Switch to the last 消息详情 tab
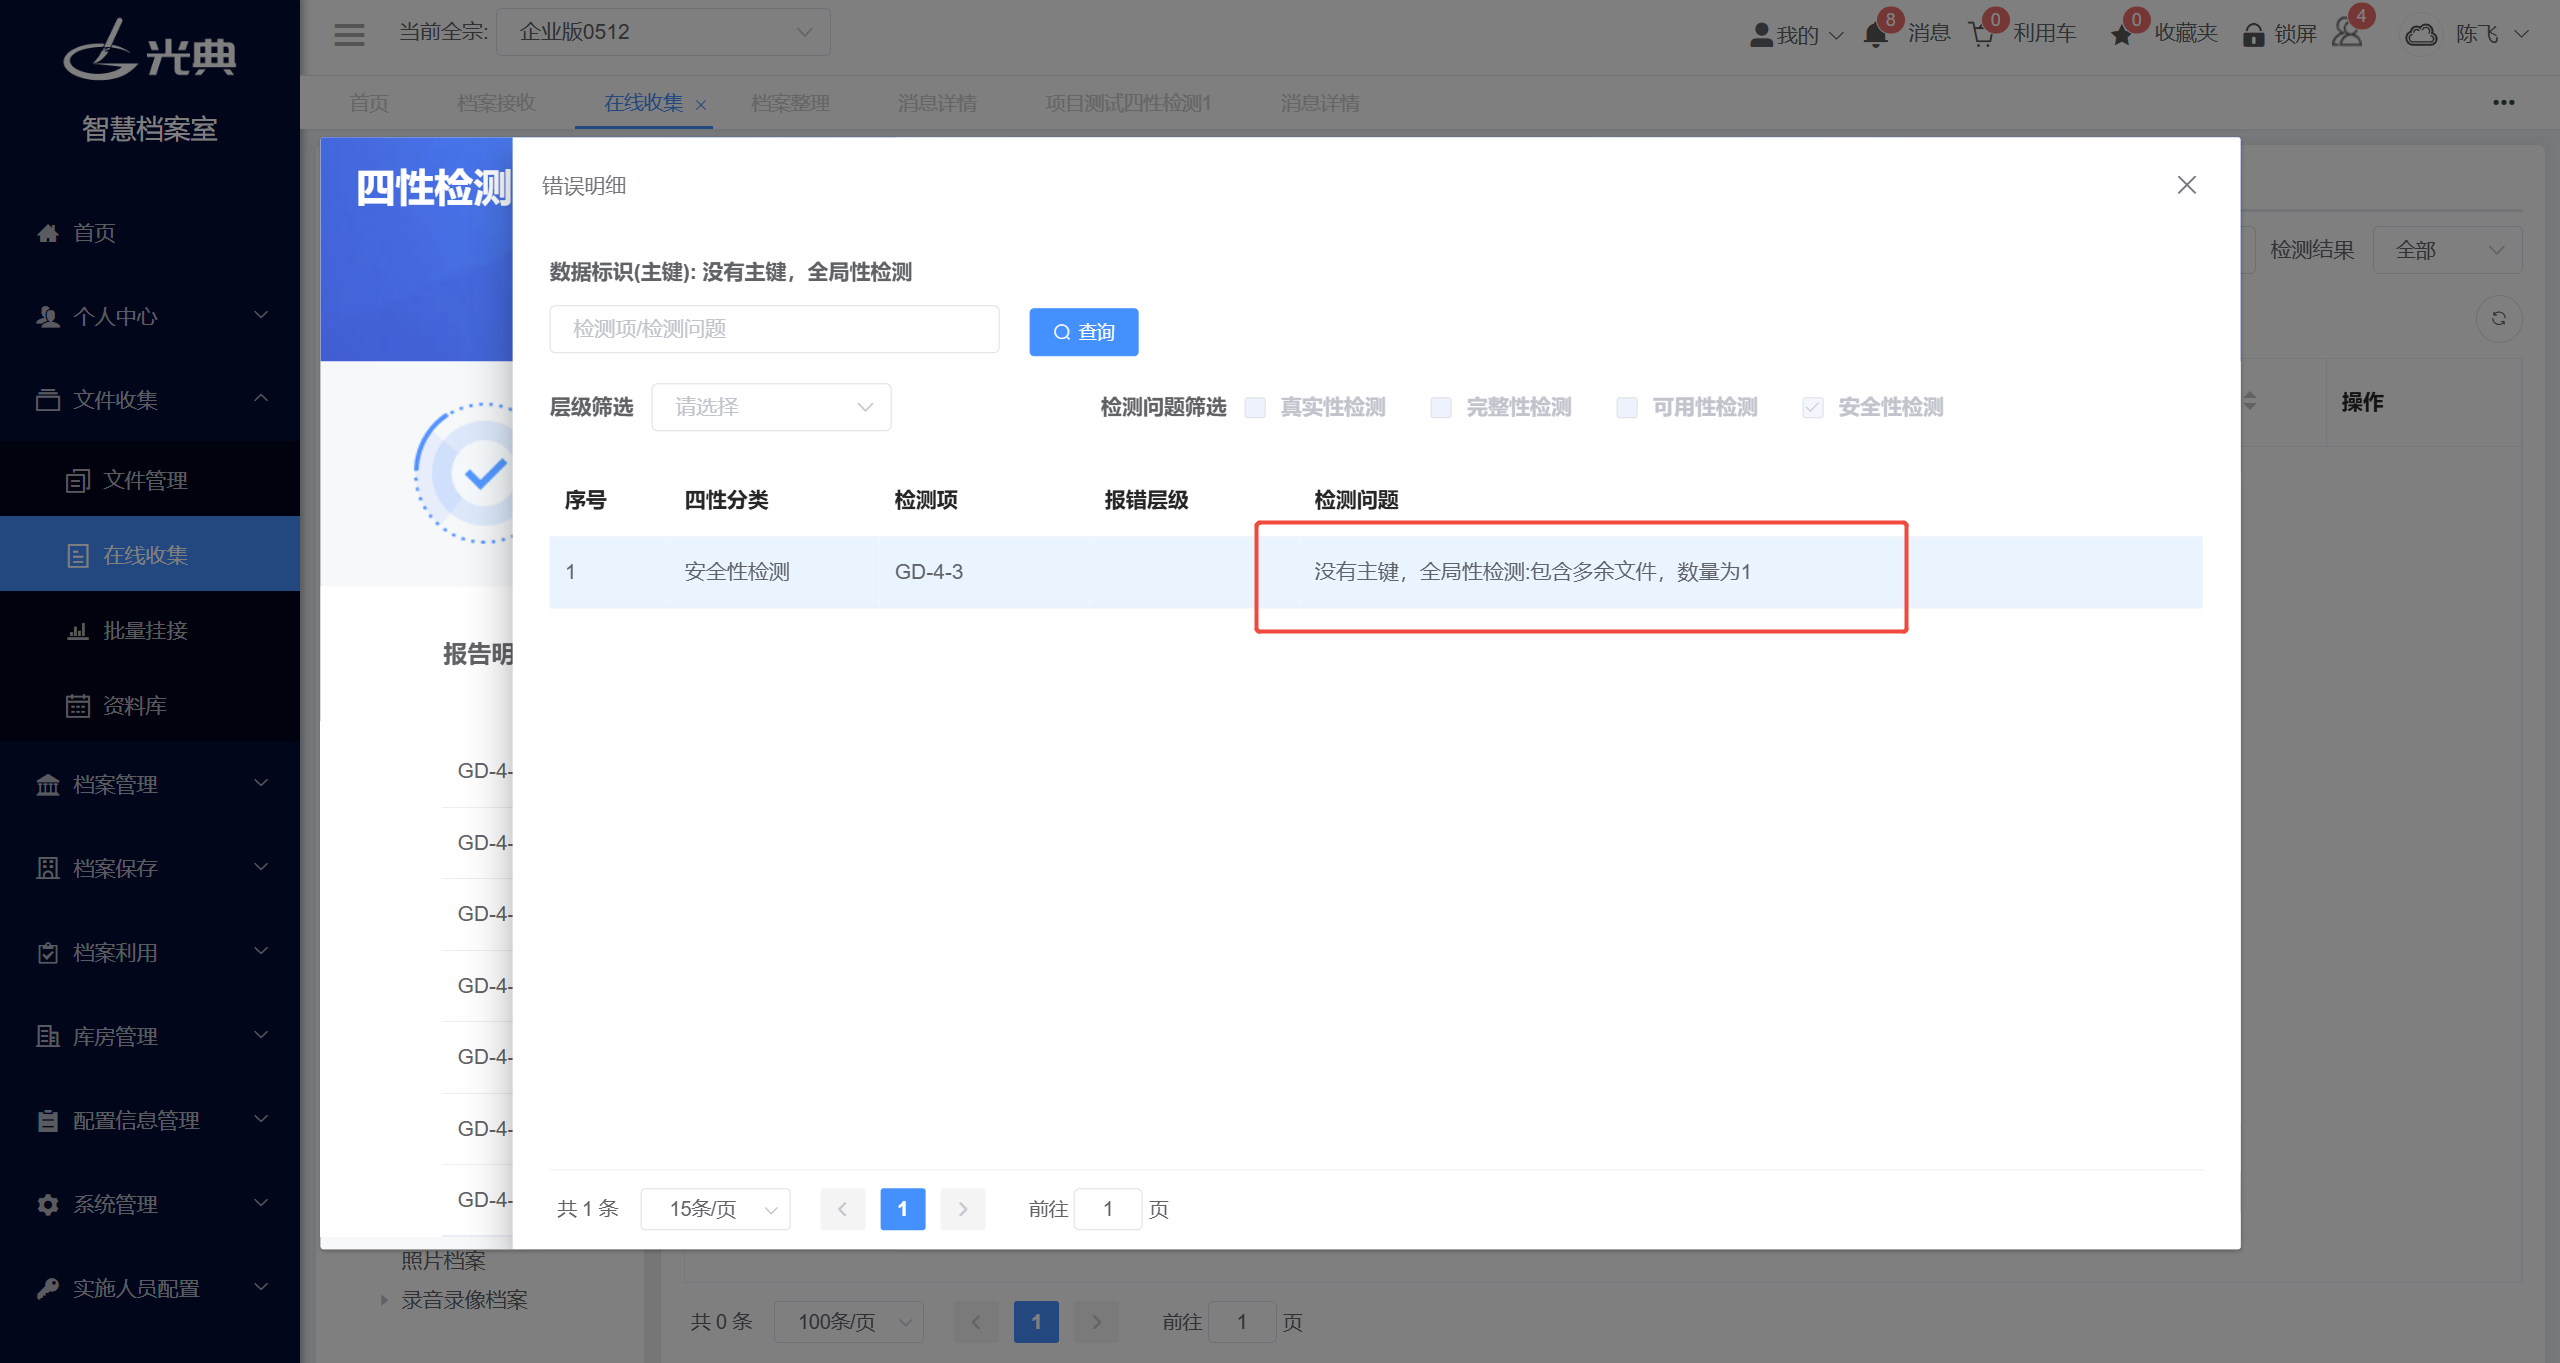This screenshot has height=1363, width=2560. (1320, 103)
